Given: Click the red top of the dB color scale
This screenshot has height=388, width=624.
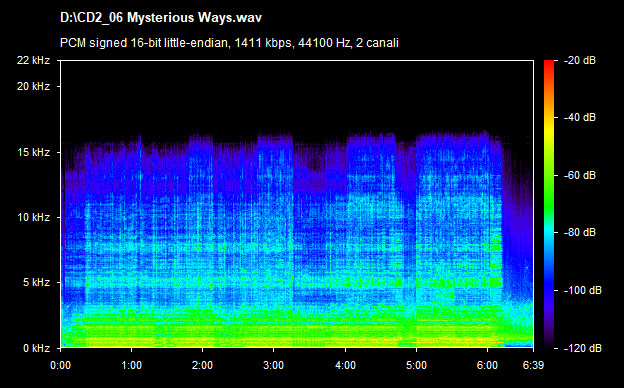Looking at the screenshot, I should point(549,64).
